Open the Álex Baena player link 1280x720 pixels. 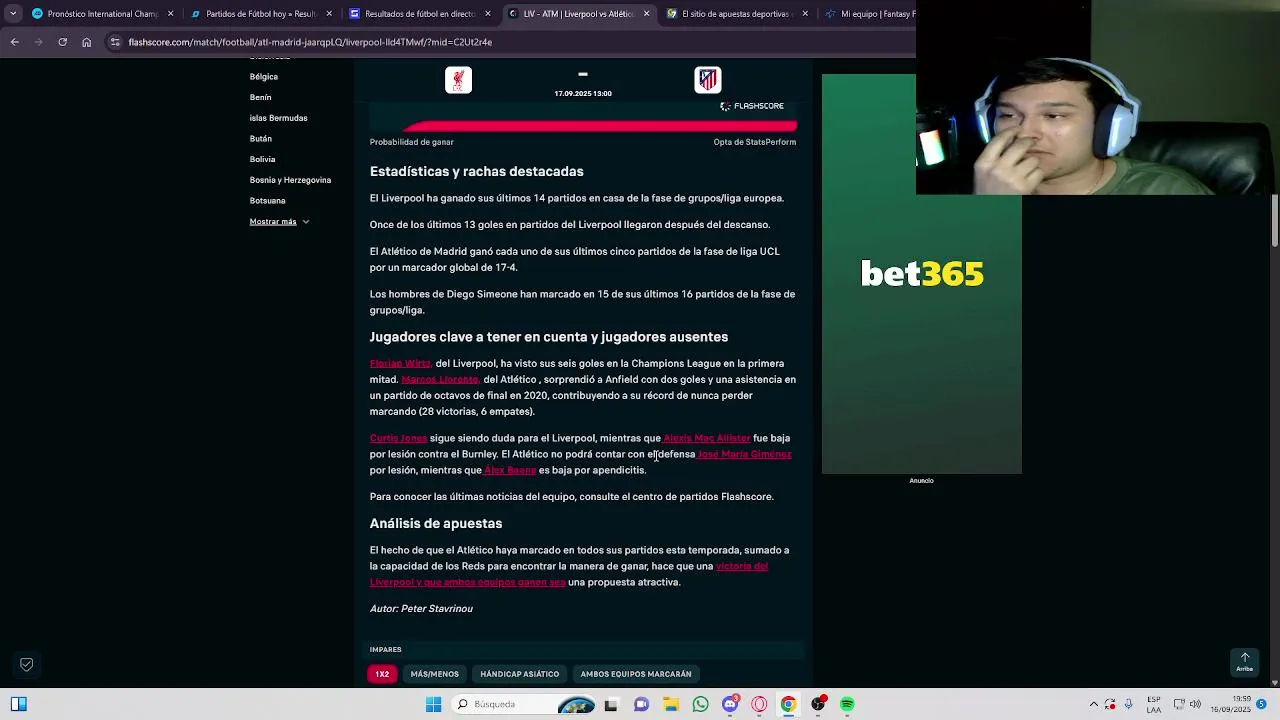click(510, 470)
